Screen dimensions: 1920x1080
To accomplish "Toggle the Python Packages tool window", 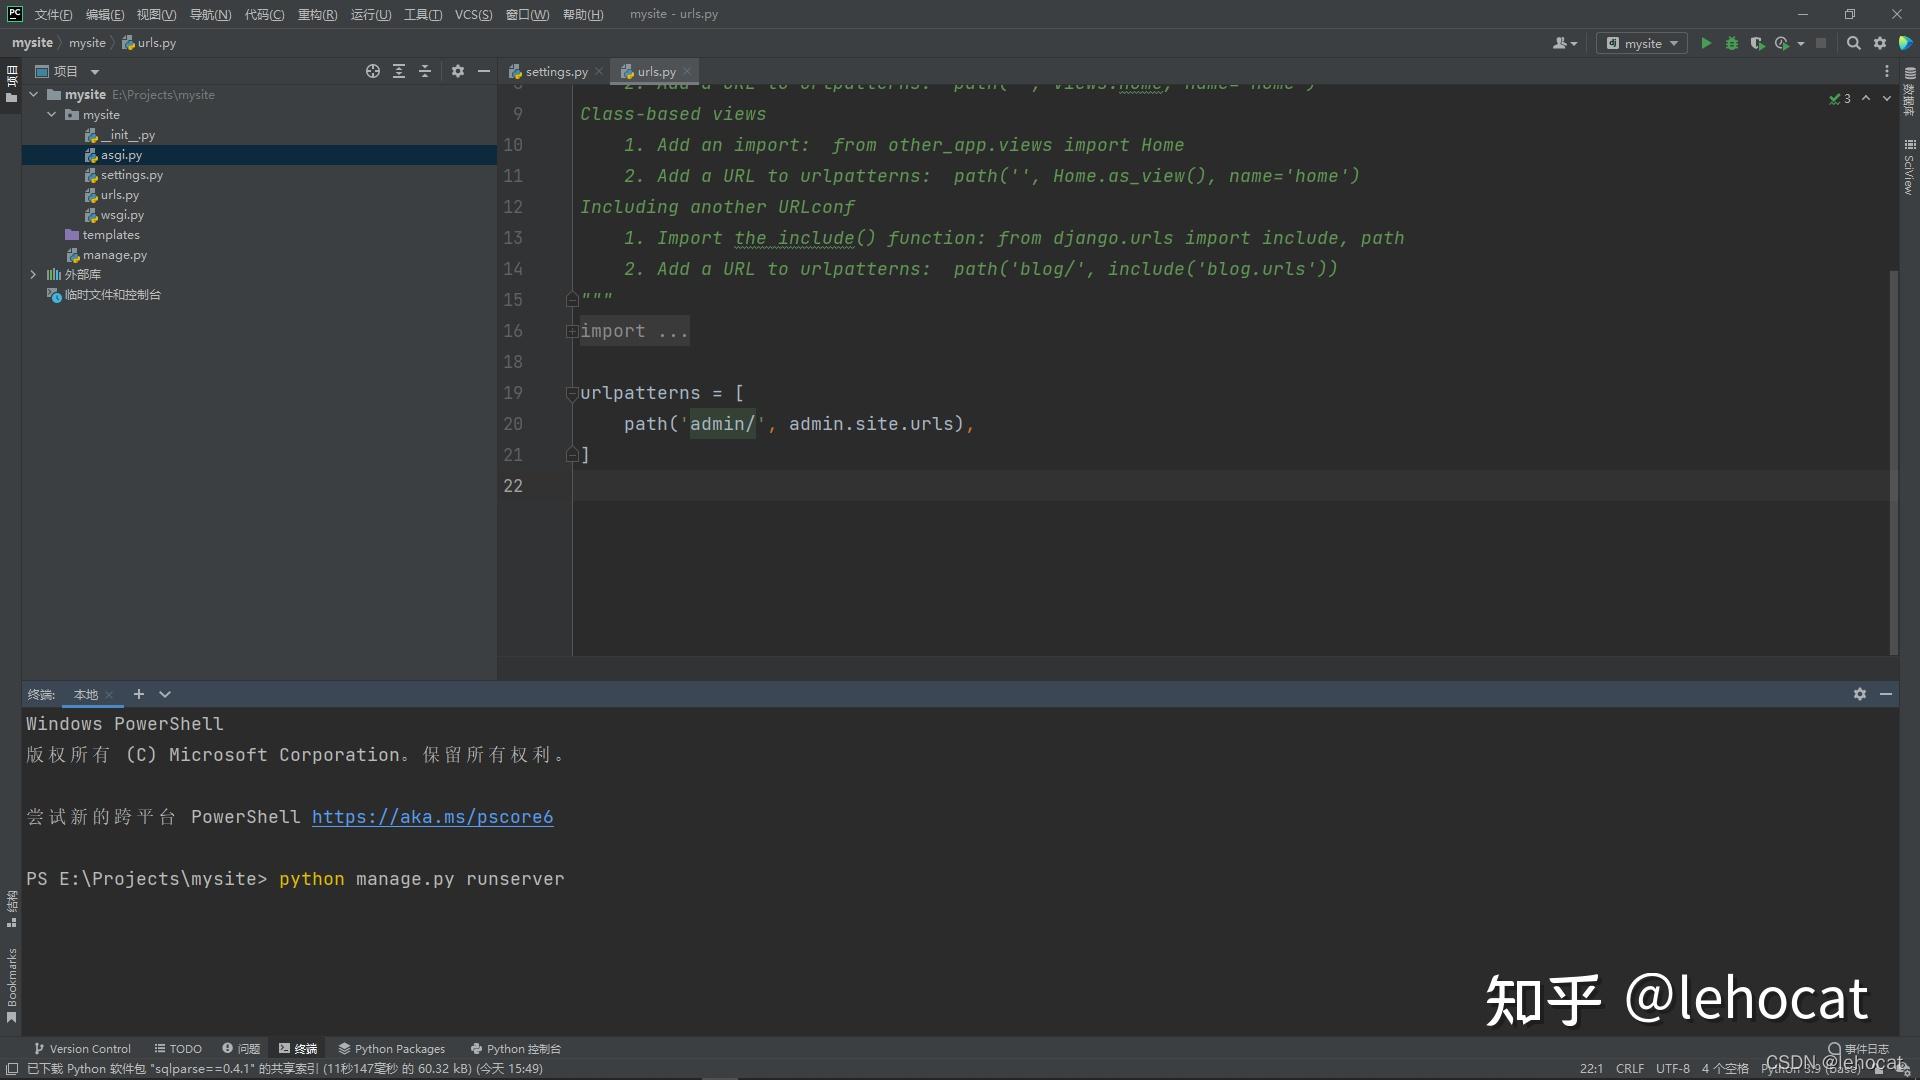I will click(391, 1049).
